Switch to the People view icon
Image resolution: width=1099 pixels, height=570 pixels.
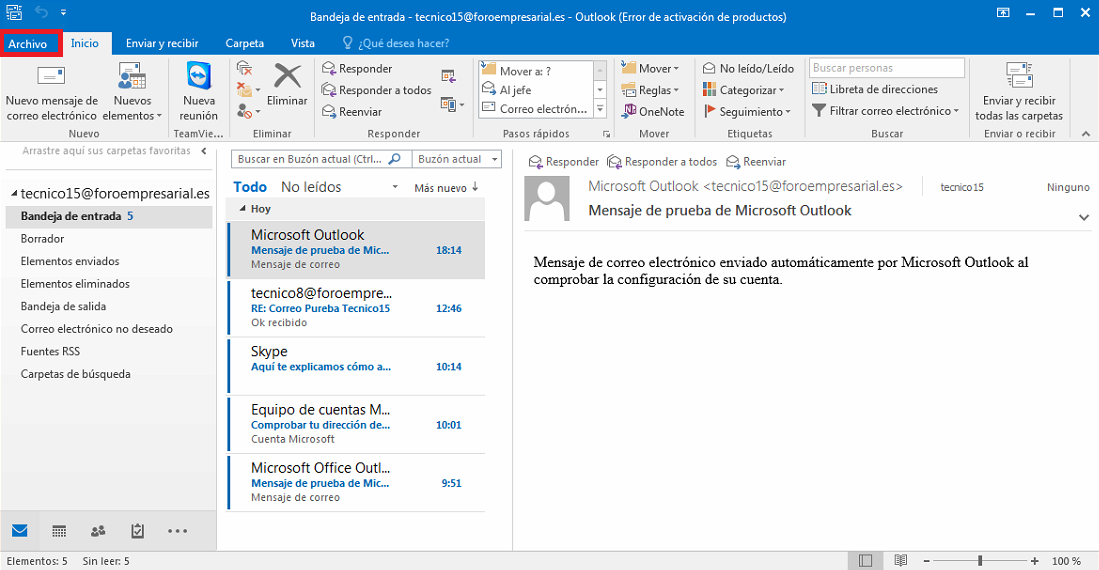pyautogui.click(x=98, y=531)
